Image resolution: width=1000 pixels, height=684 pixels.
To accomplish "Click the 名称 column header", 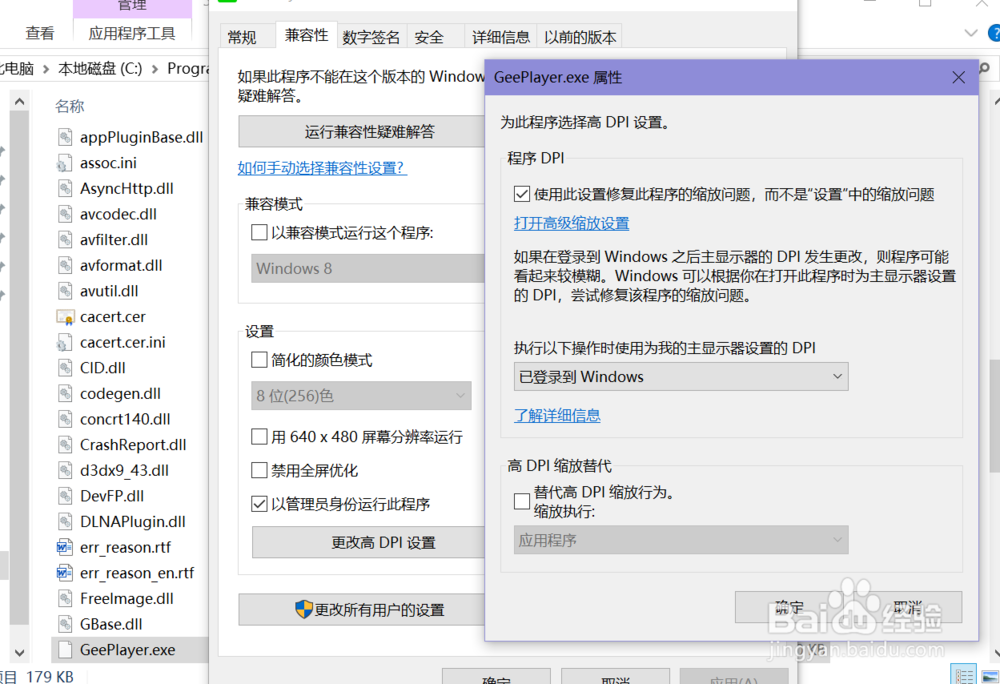I will [x=70, y=106].
